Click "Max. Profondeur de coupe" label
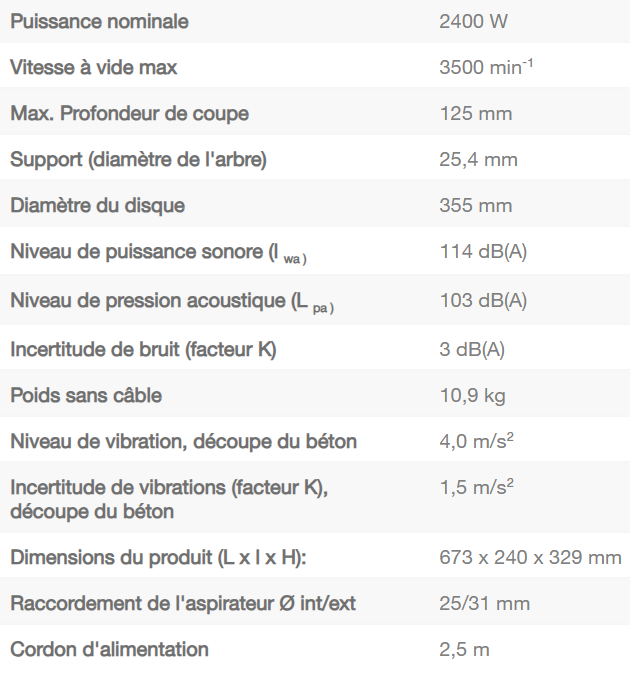The image size is (630, 673). pyautogui.click(x=129, y=113)
